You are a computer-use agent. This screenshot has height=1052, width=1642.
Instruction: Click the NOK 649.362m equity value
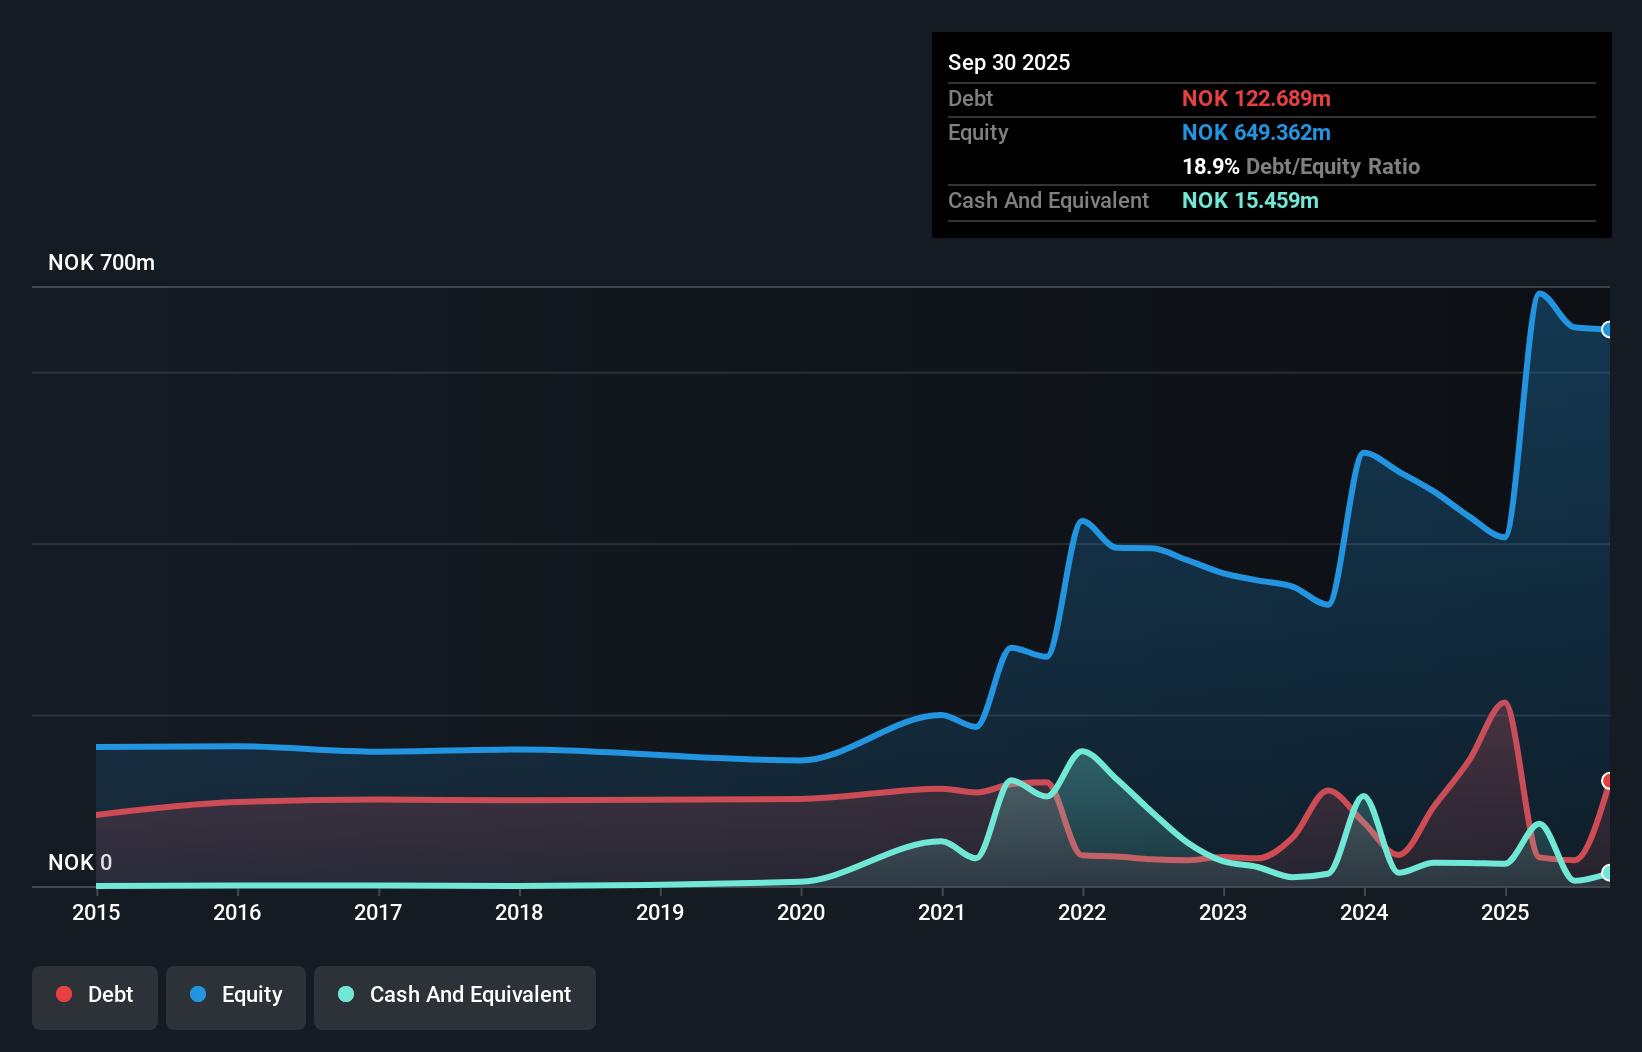(1256, 132)
